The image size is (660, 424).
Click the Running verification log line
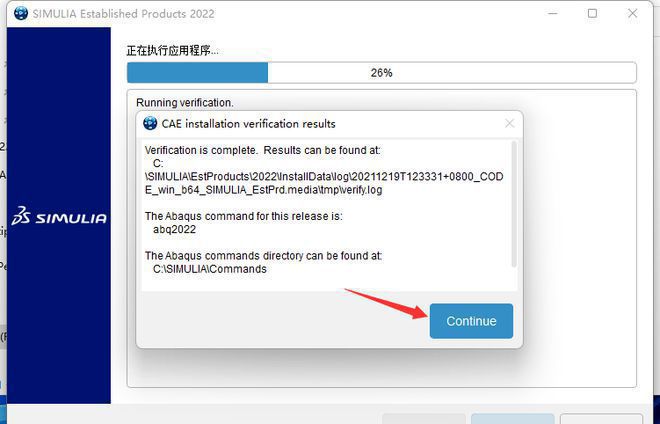(185, 103)
